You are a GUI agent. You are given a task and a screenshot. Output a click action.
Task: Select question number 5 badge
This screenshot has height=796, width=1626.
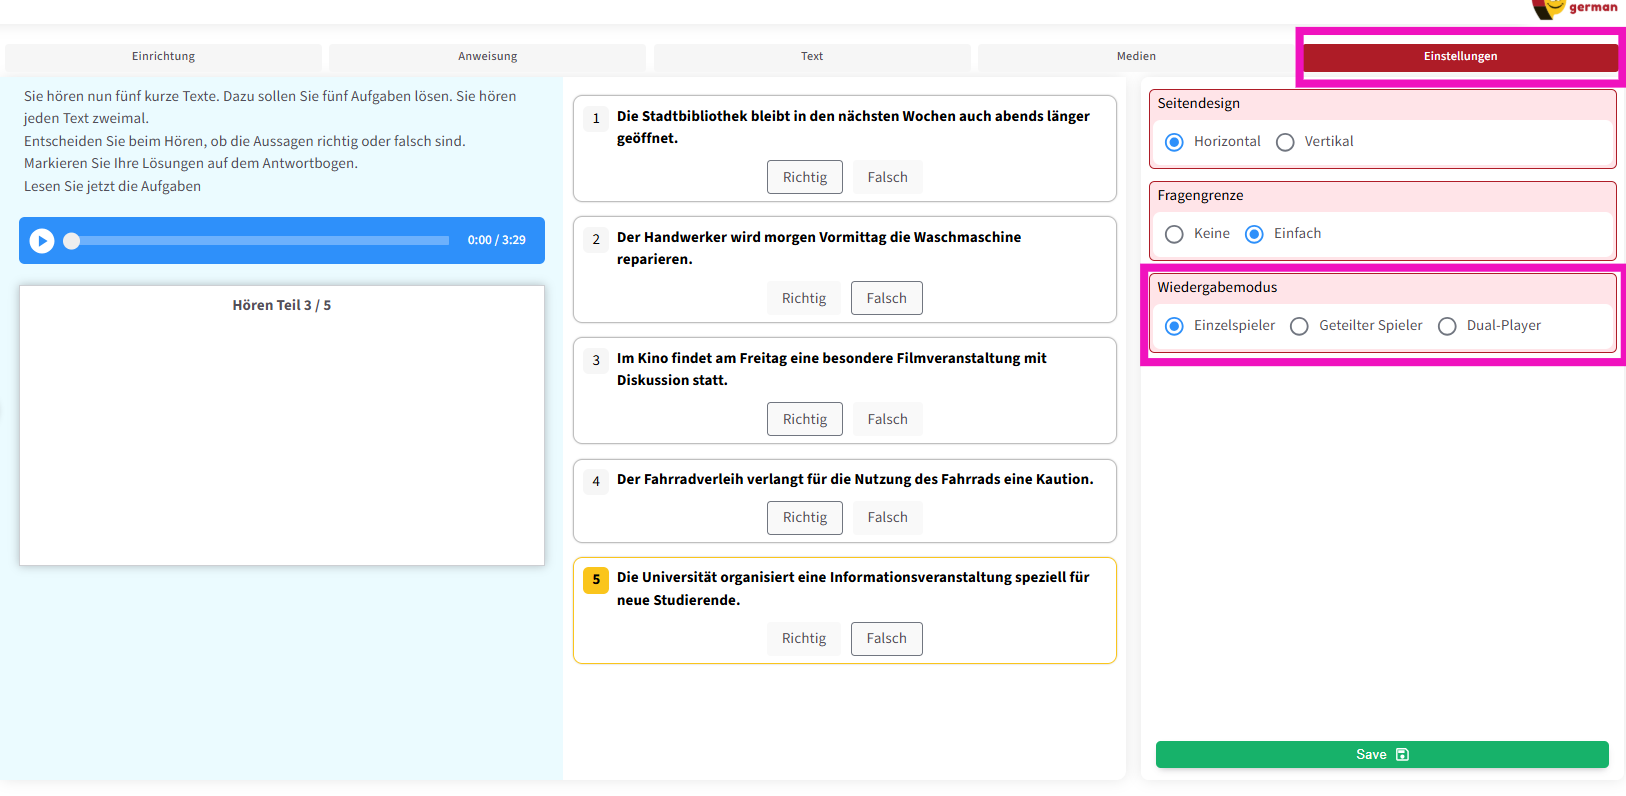[596, 580]
